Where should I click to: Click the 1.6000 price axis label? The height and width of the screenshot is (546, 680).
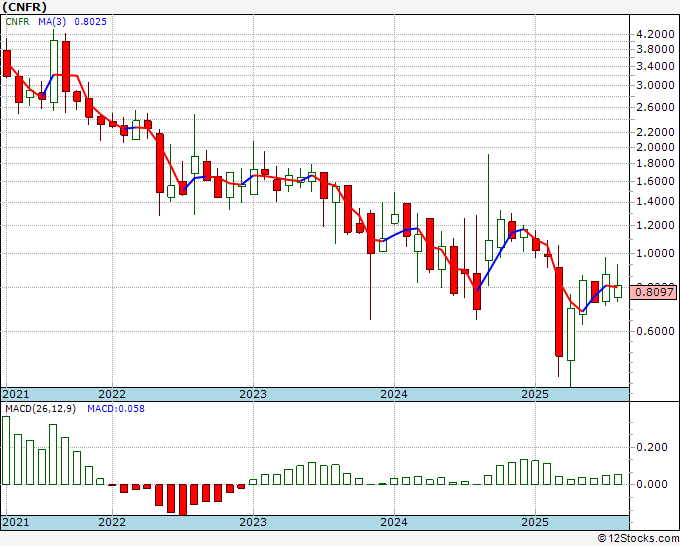point(655,181)
